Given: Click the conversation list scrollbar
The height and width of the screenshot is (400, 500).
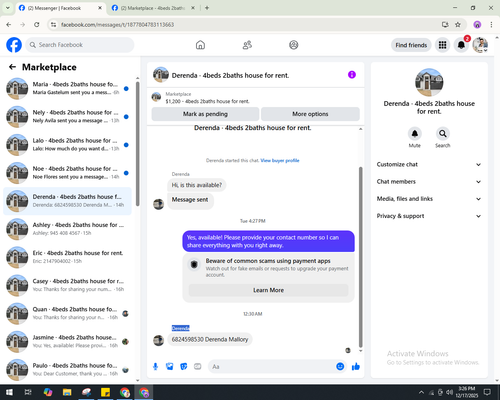Looking at the screenshot, I should click(138, 143).
